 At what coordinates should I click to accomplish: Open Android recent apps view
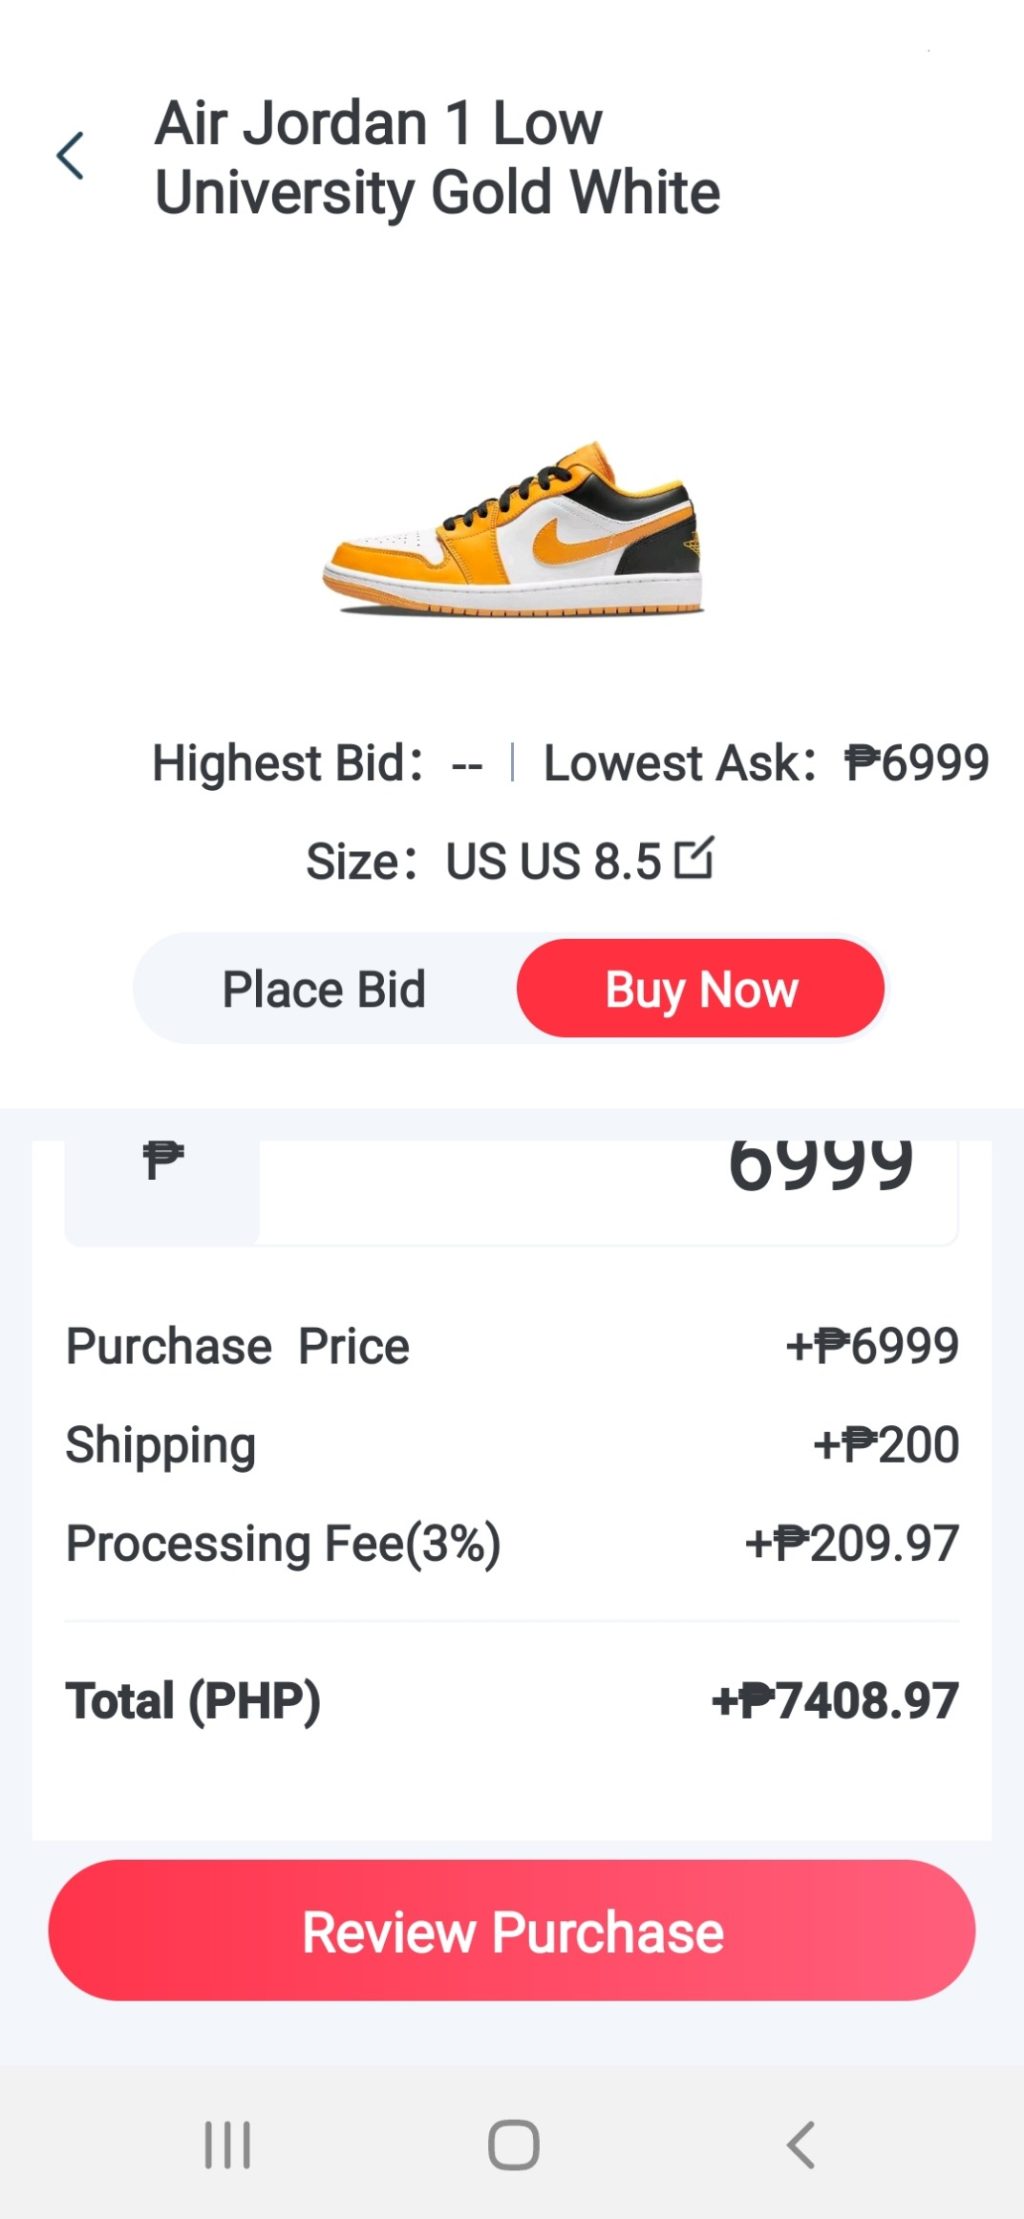tap(227, 2145)
